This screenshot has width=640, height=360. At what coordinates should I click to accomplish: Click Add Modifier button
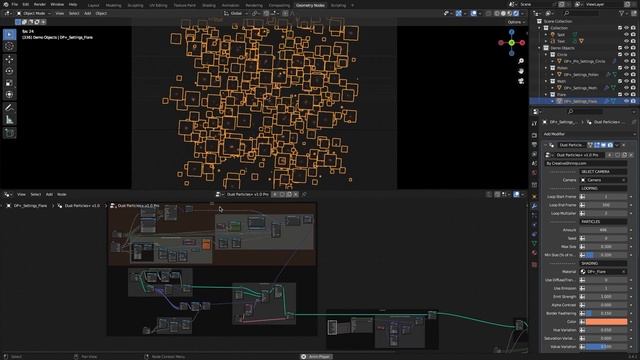(x=589, y=134)
